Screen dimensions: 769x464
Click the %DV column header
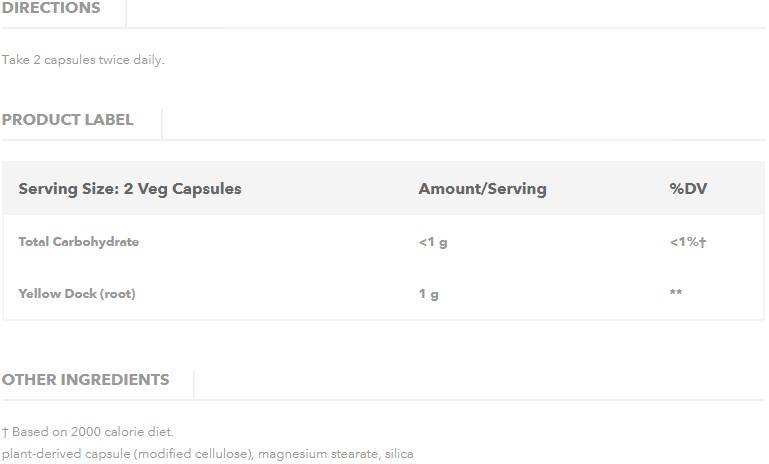(x=688, y=188)
